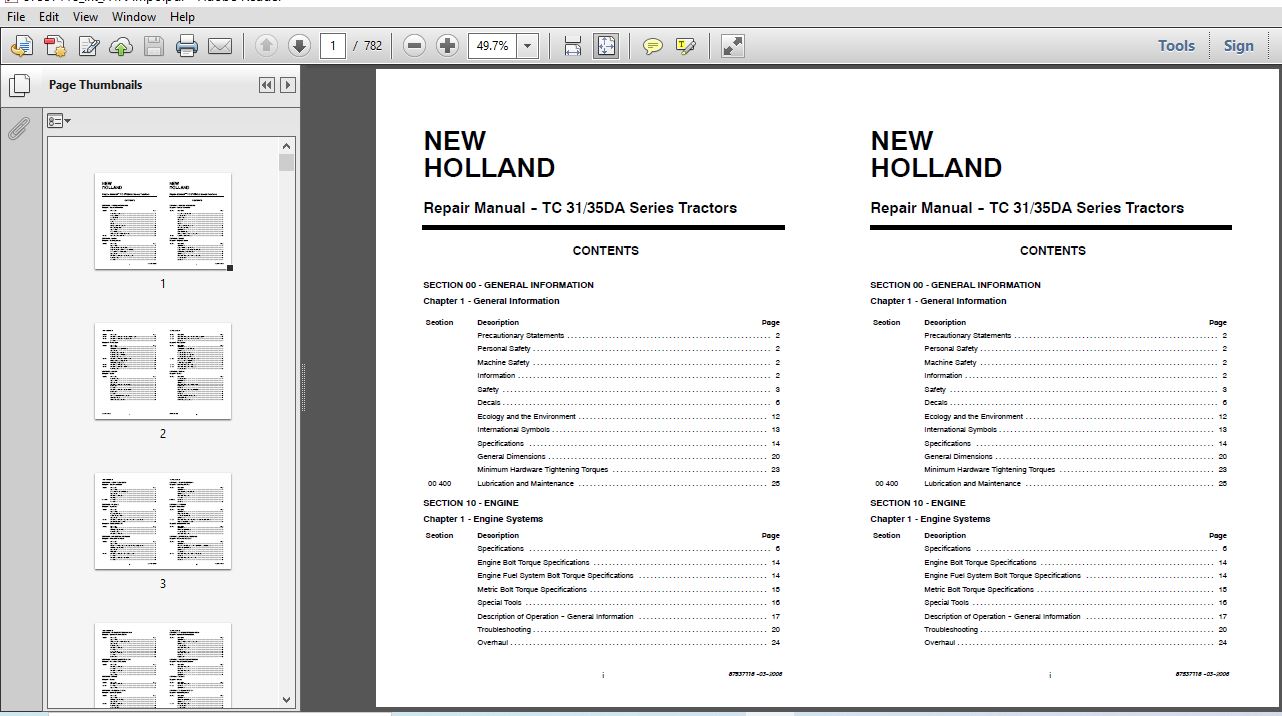The width and height of the screenshot is (1282, 716).
Task: Click the thumbnails panel scrollbar thumb
Action: pos(287,163)
